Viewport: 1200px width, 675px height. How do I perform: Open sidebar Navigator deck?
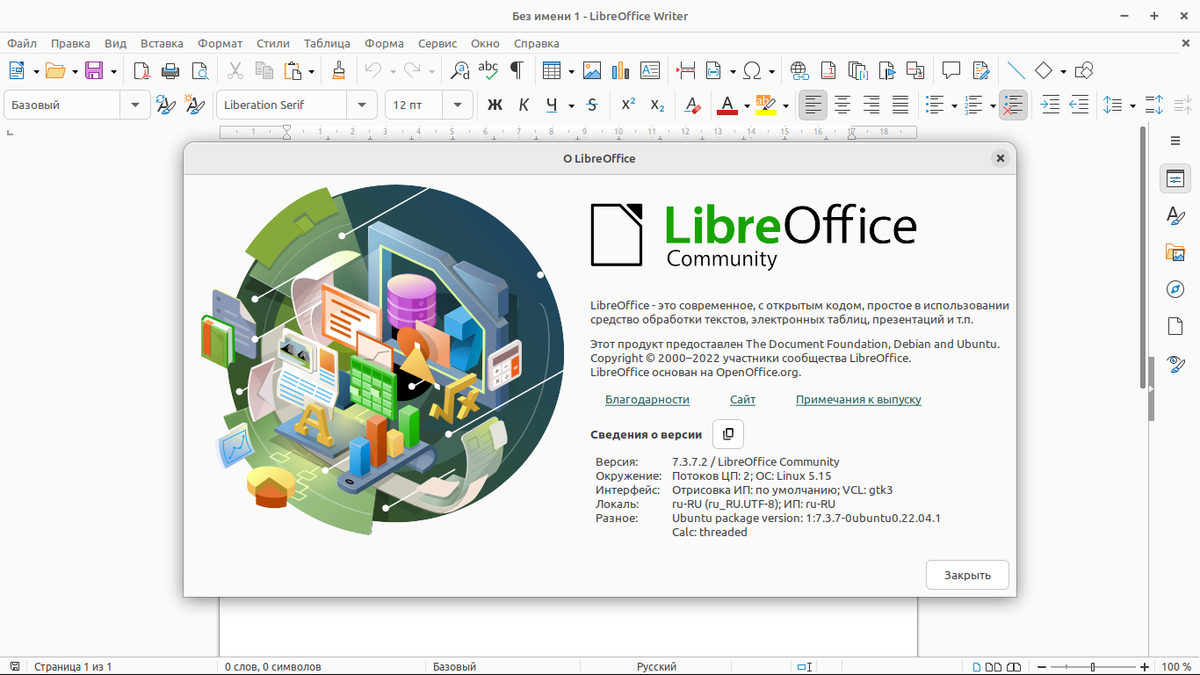click(x=1175, y=289)
